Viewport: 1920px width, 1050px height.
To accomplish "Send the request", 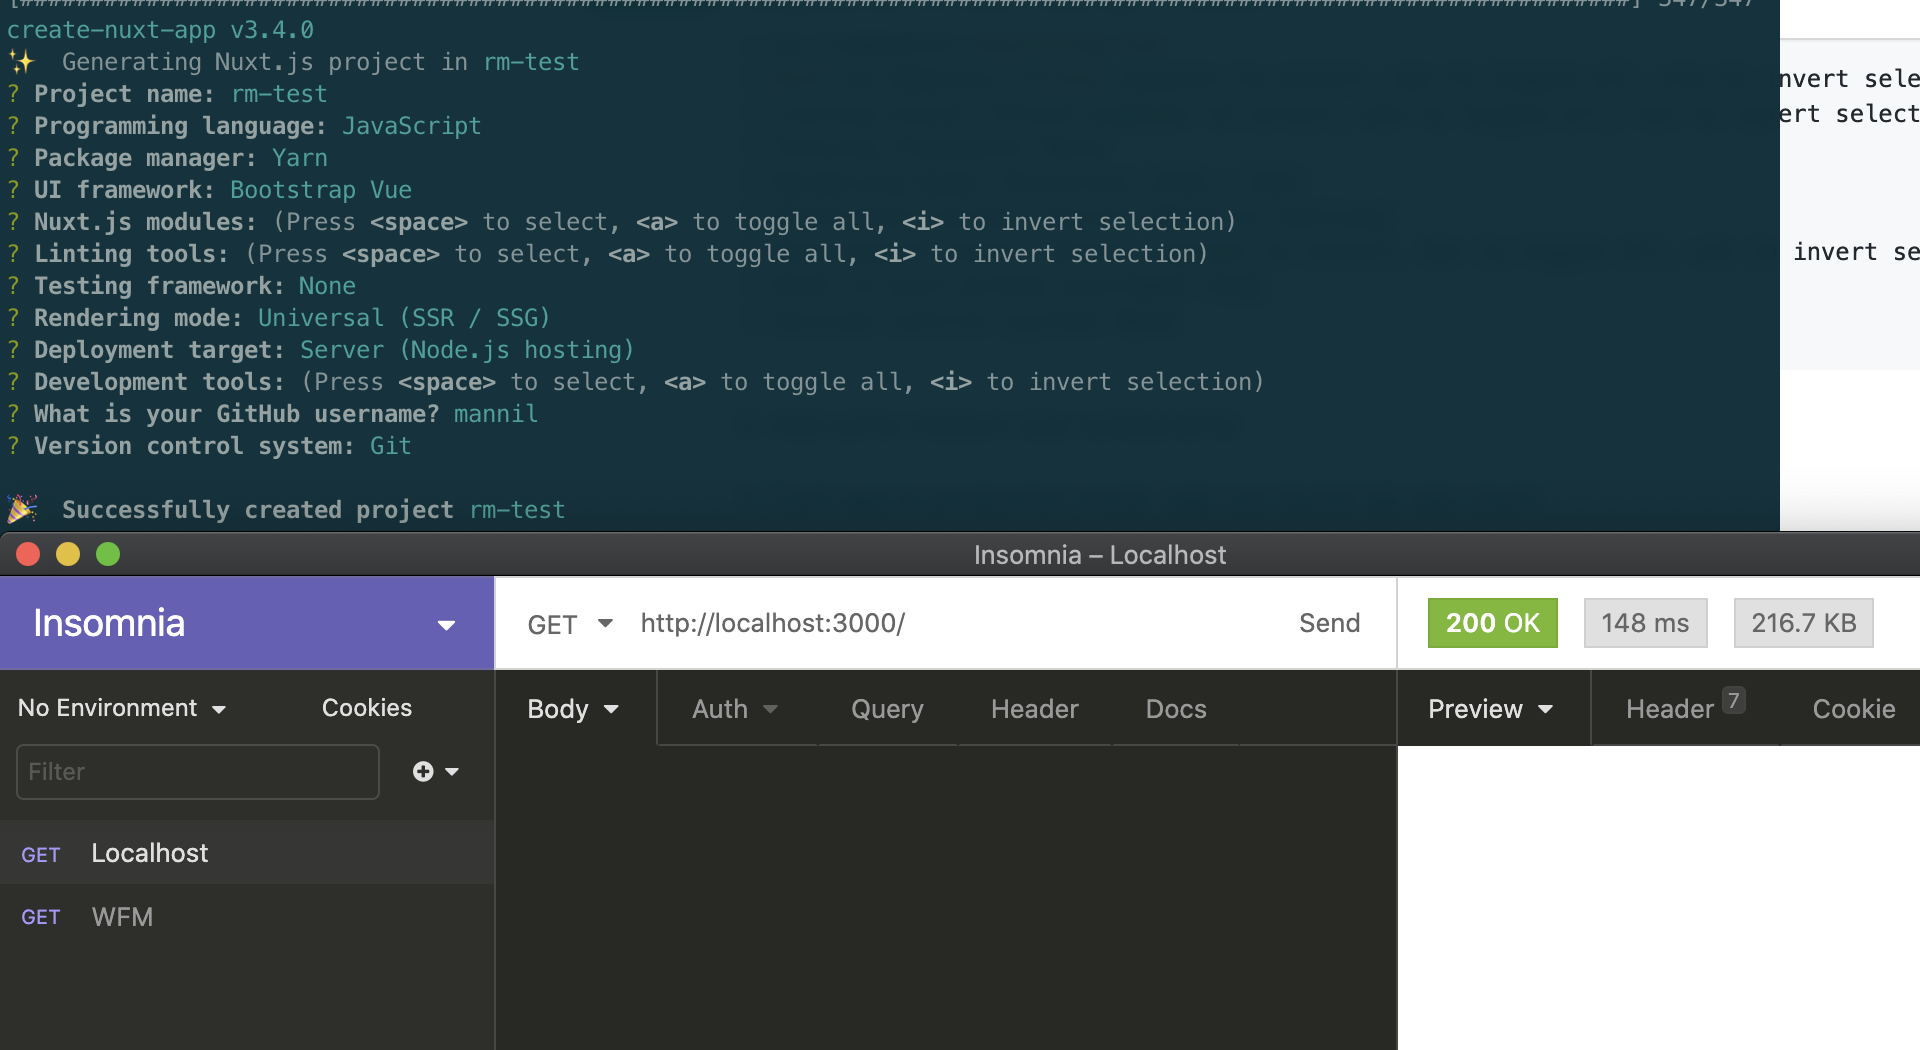I will click(x=1329, y=623).
